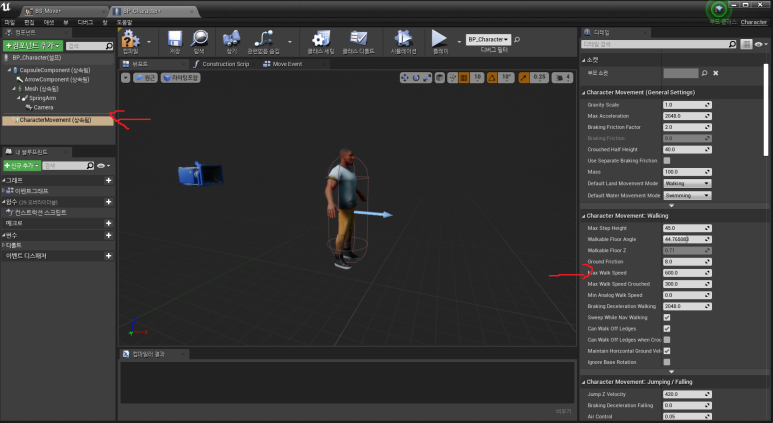Click the Play arrow in toolbar
The image size is (773, 423).
(439, 38)
